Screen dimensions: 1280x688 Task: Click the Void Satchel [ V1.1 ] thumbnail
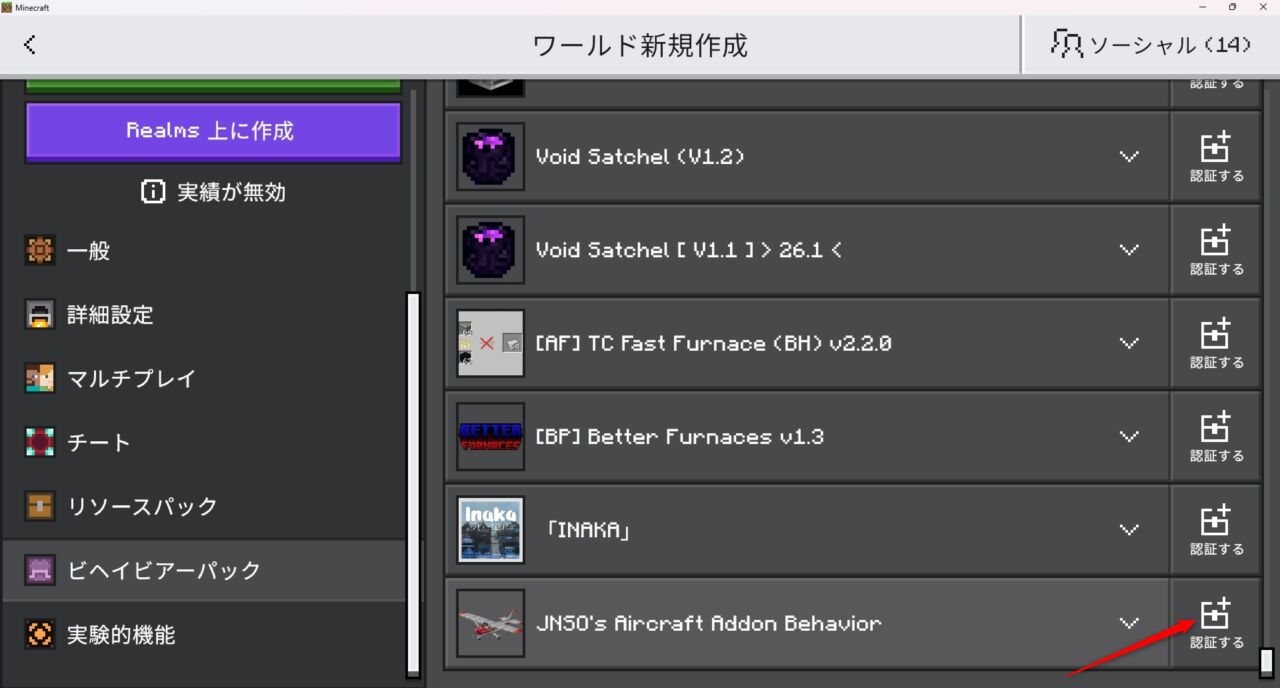[491, 250]
